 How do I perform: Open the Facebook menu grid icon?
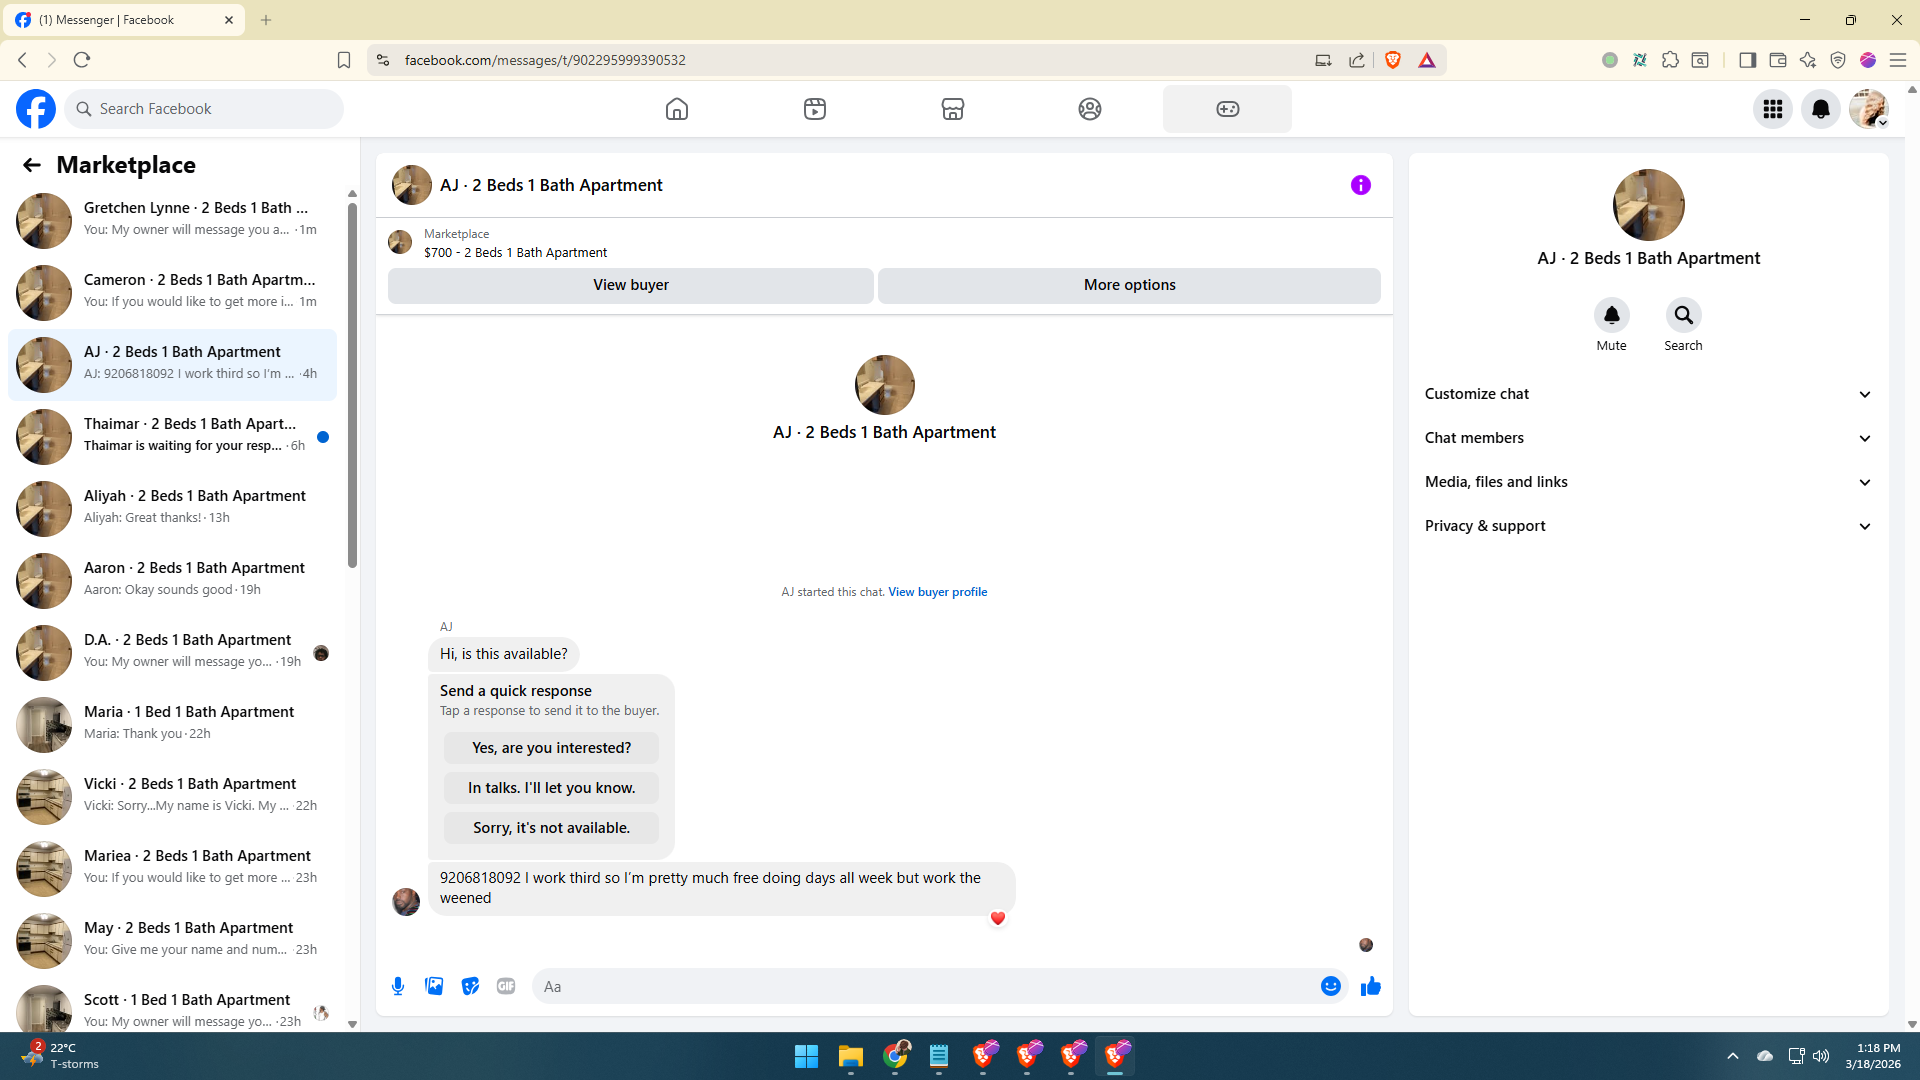[x=1772, y=109]
